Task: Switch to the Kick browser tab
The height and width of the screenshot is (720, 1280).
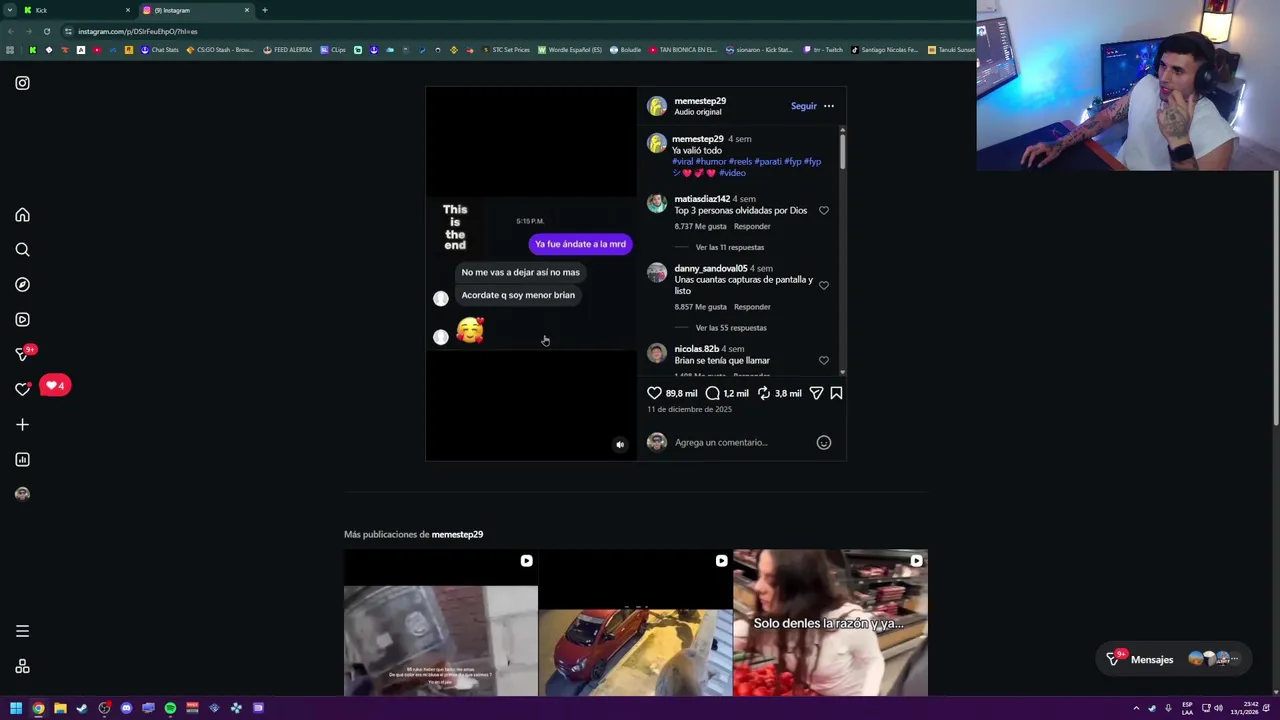Action: coord(75,10)
